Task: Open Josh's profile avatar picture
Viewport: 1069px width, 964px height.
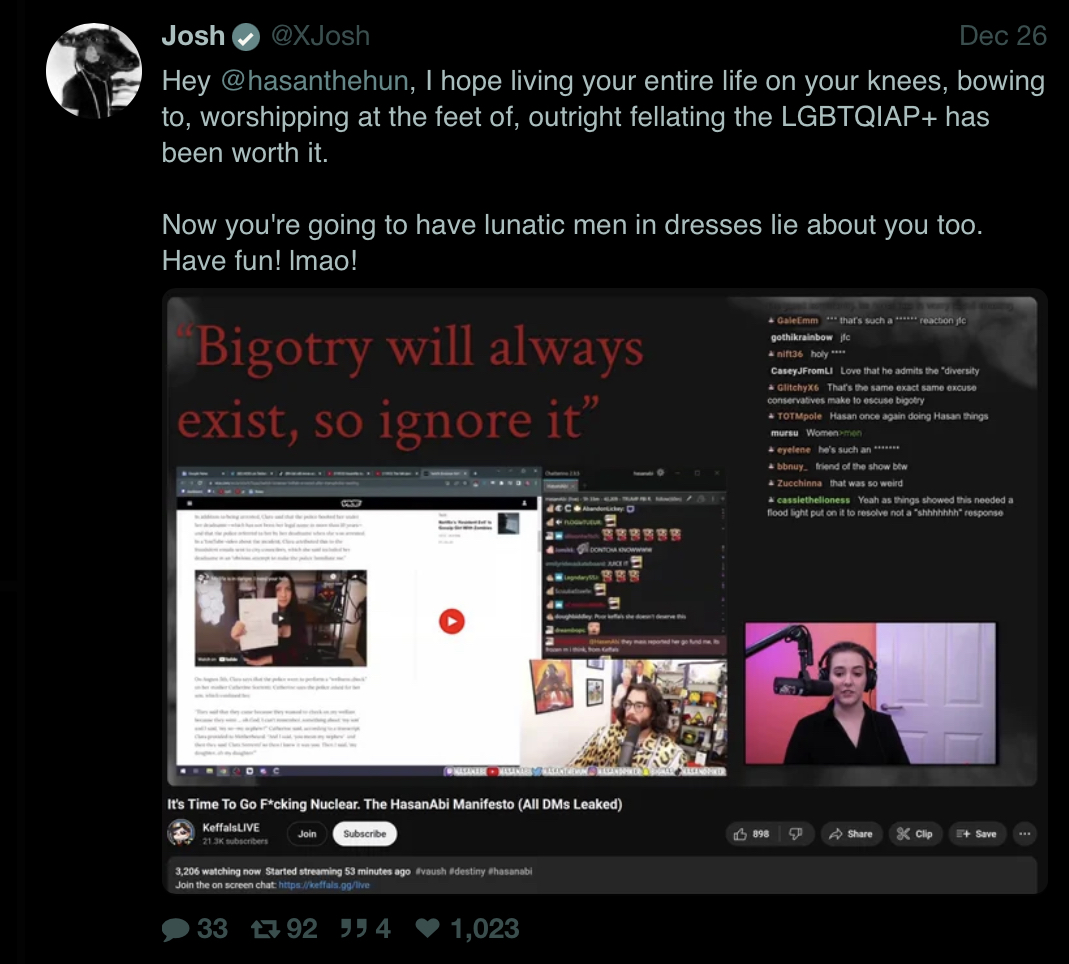Action: [94, 71]
